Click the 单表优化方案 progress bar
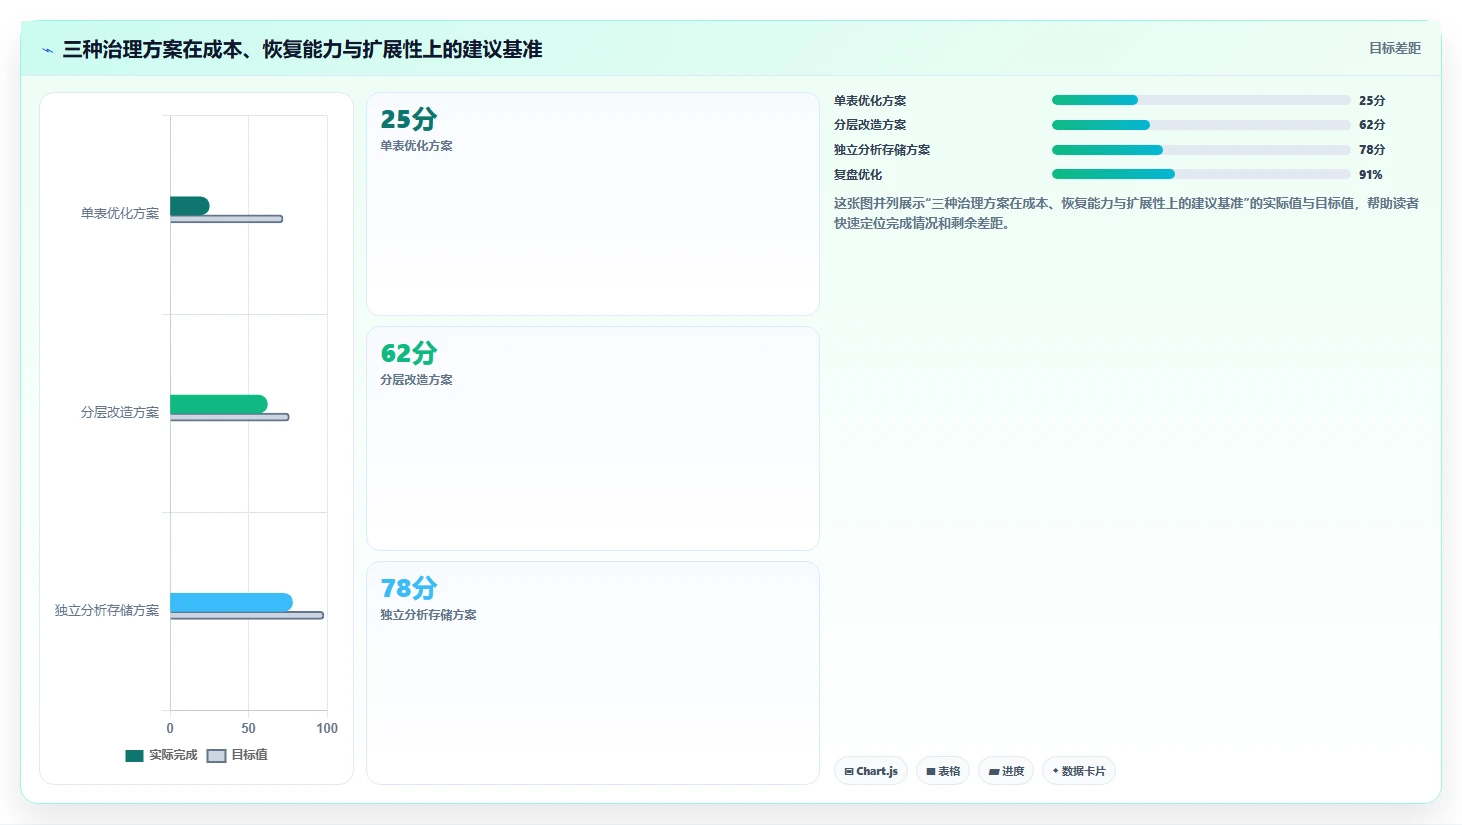Viewport: 1462px width, 825px height. (x=1201, y=100)
